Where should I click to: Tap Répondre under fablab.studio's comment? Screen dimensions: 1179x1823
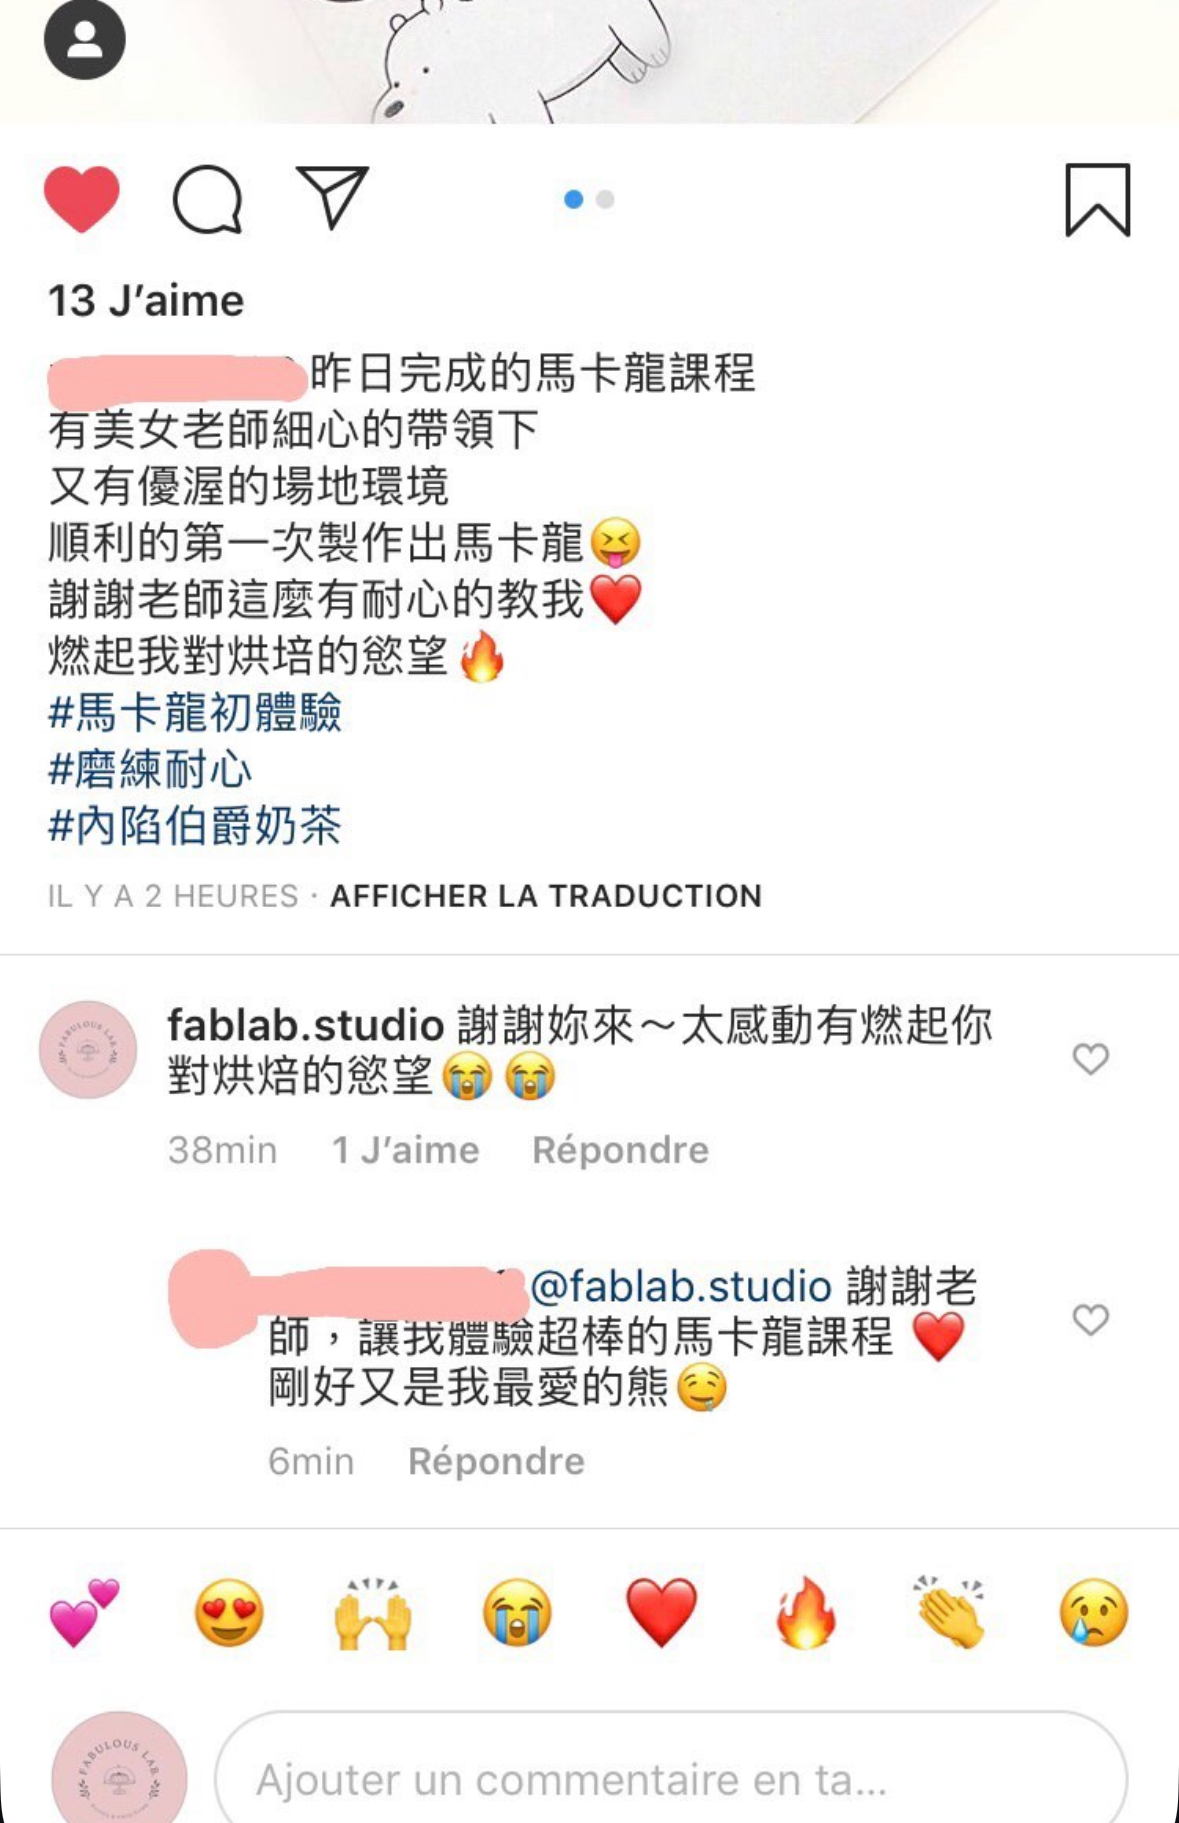(620, 1150)
